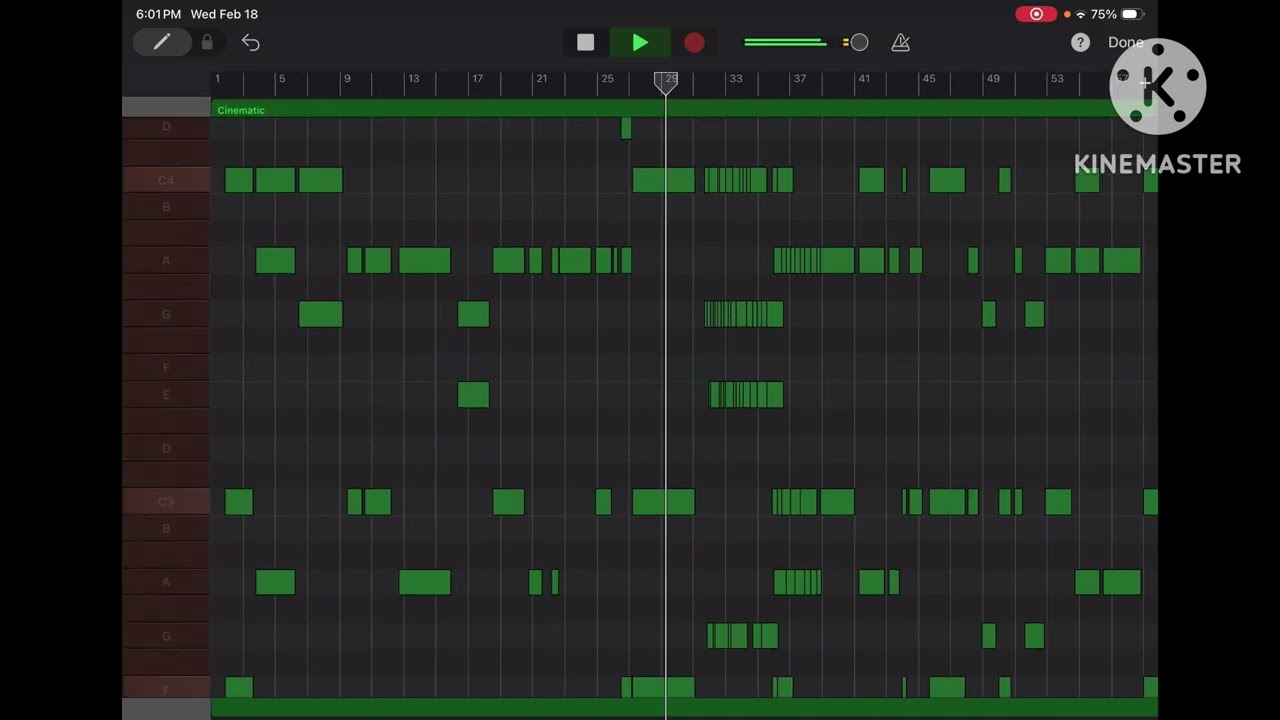Adjust the master volume slider knob
Viewport: 1280px width, 720px height.
tap(859, 42)
